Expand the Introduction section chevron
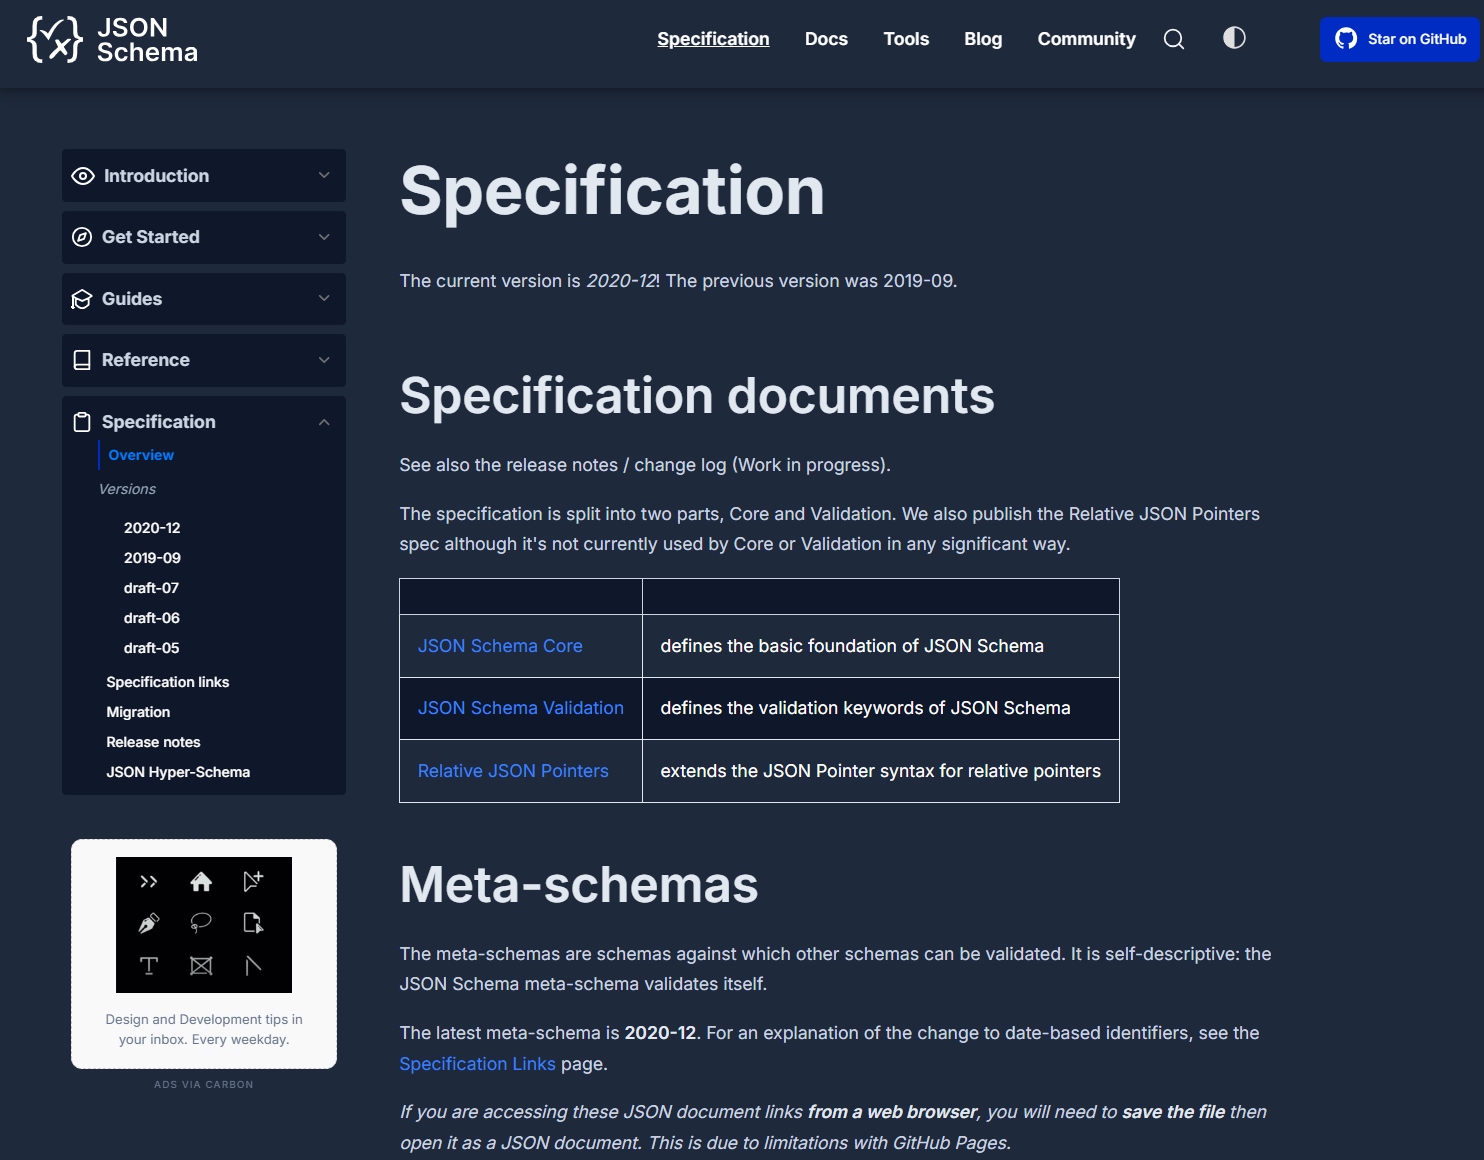 click(x=324, y=175)
